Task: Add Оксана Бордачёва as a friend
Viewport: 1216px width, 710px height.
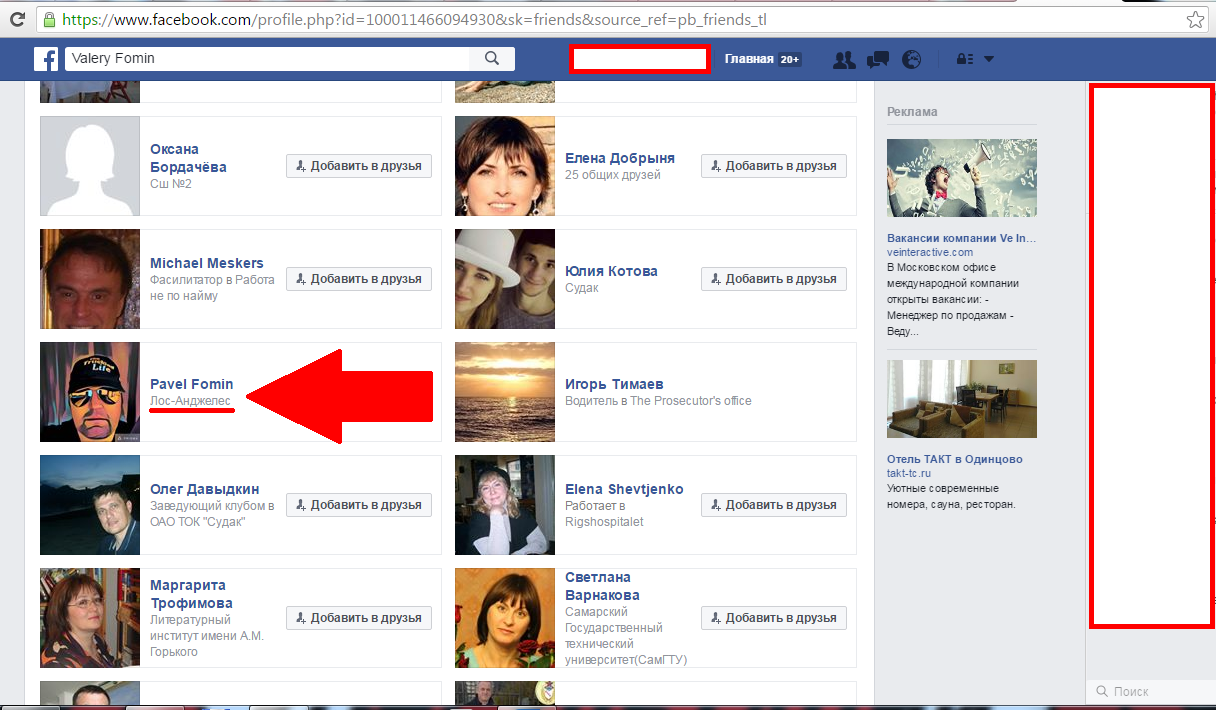Action: pos(359,166)
